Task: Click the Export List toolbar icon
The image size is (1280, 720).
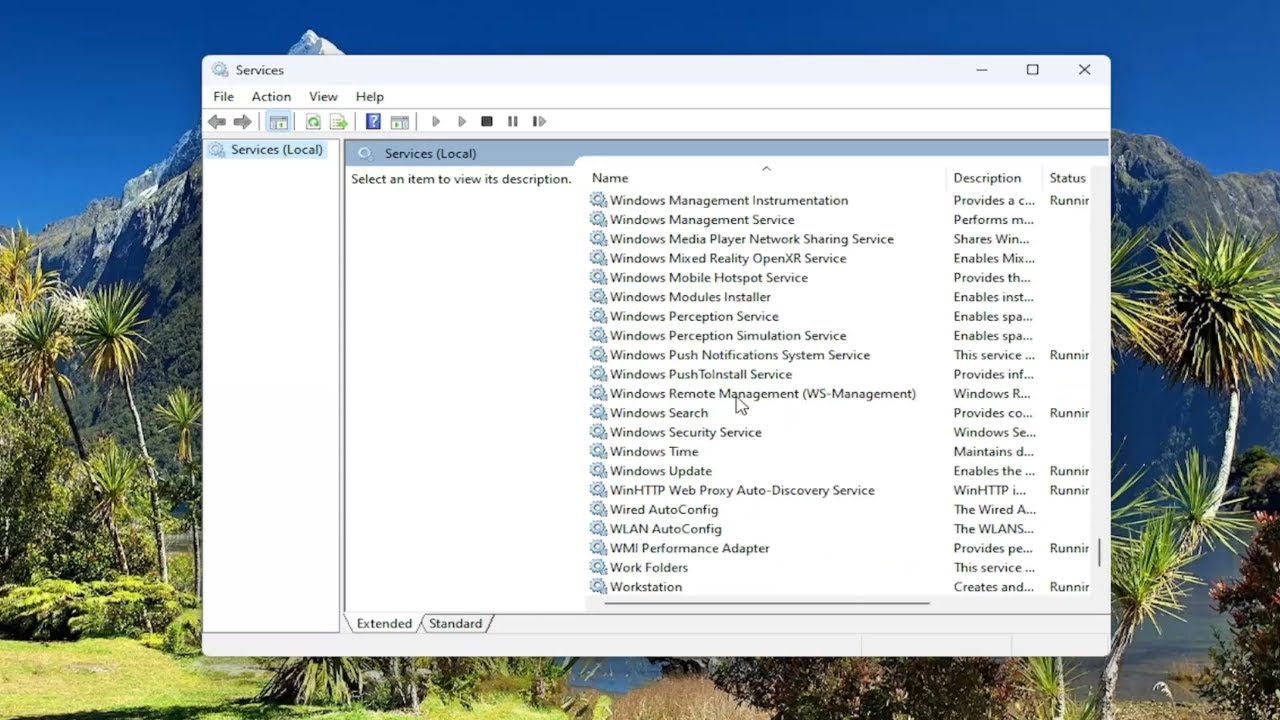Action: tap(339, 122)
